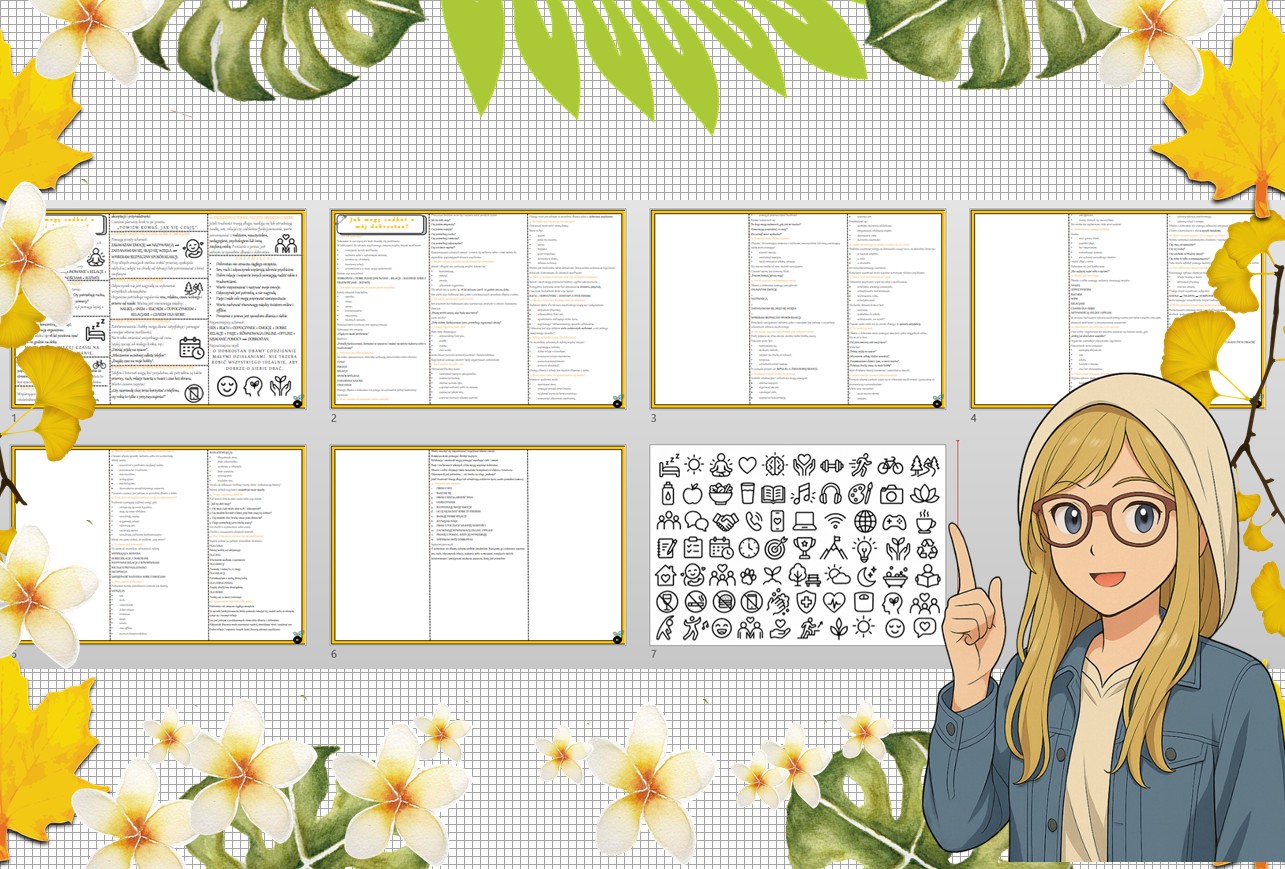The image size is (1285, 869).
Task: Select slide 3 thumbnail in the sorter
Action: (x=797, y=309)
